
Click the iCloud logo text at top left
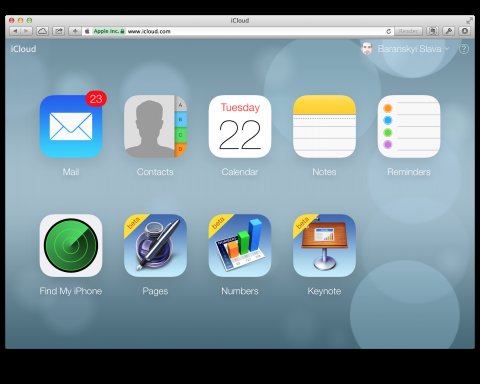click(x=23, y=49)
